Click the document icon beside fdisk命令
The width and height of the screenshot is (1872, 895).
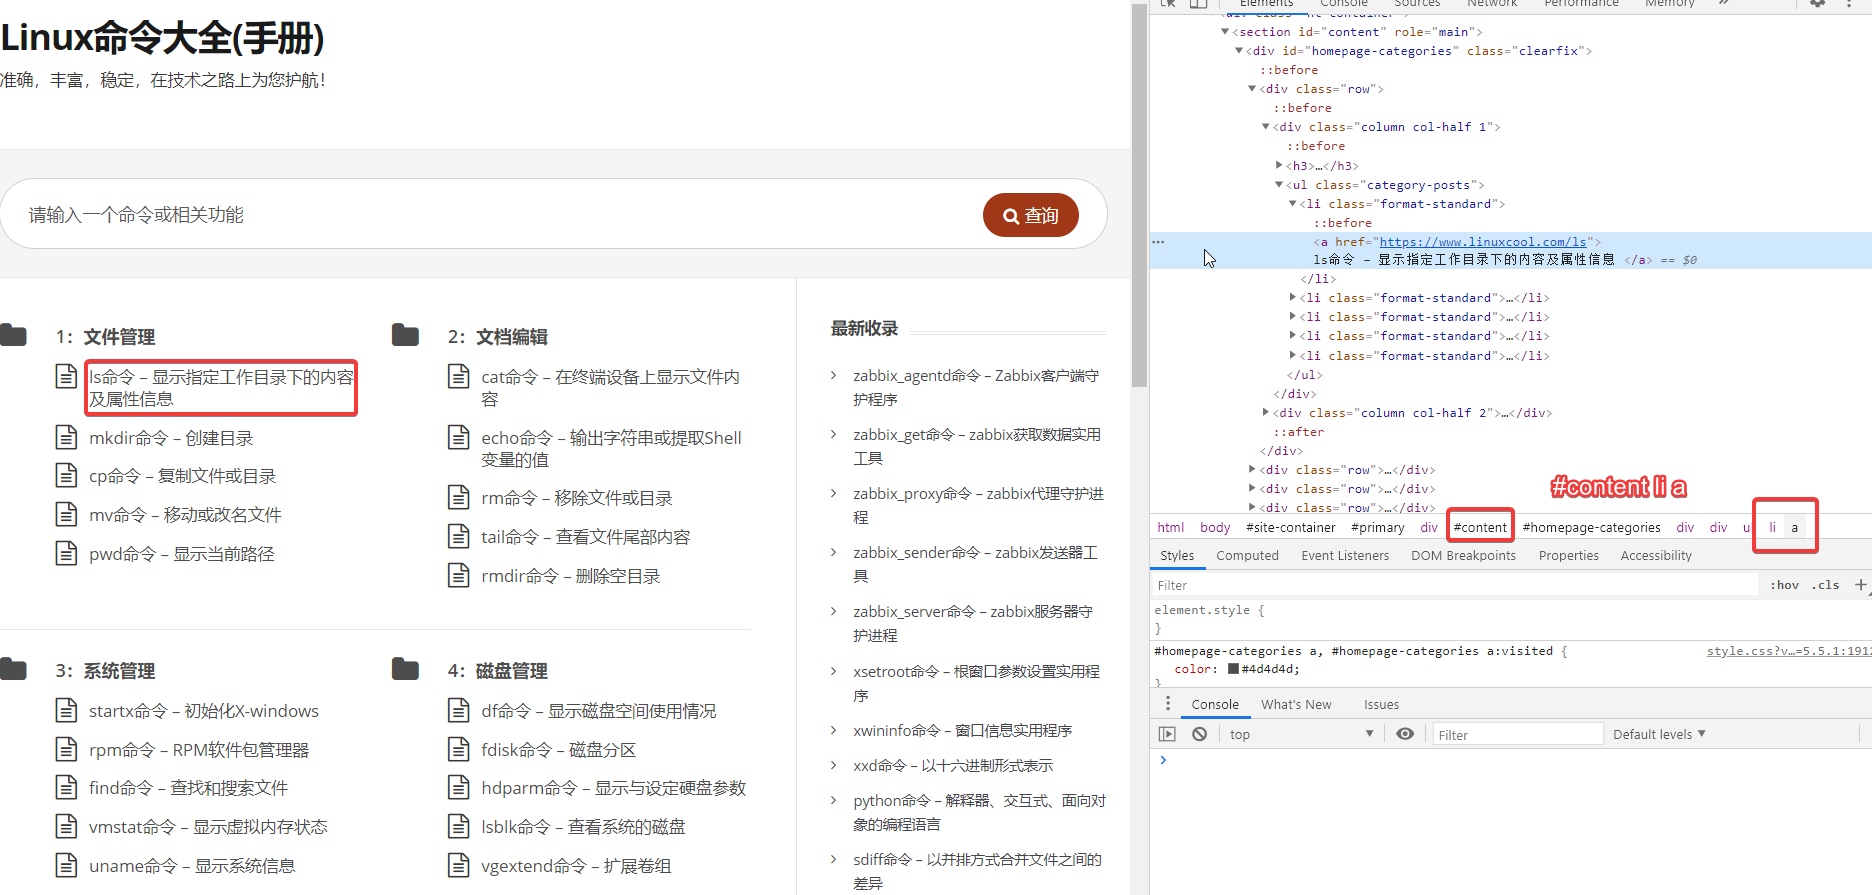tap(458, 749)
